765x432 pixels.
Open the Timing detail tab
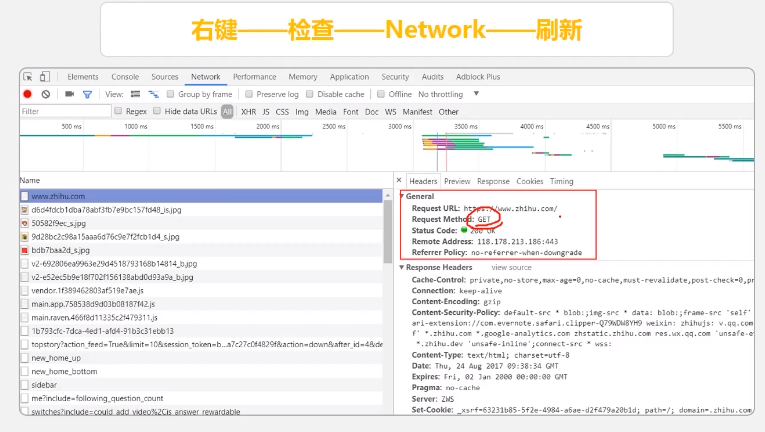[562, 181]
